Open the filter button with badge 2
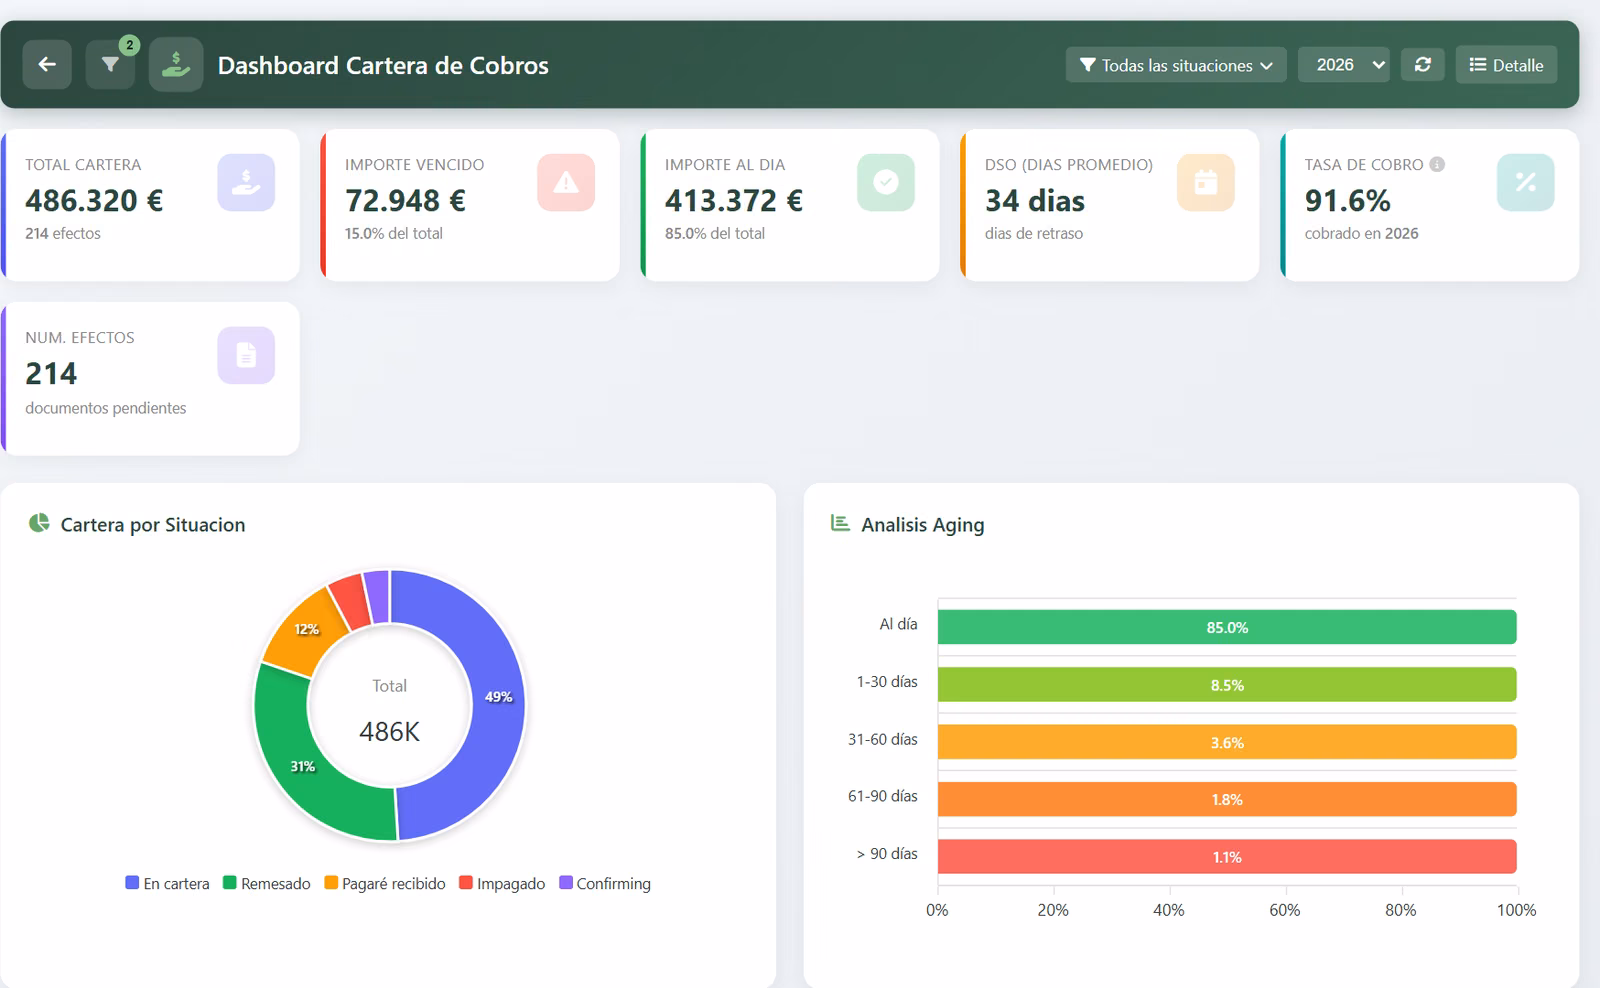Screen dimensions: 1600x988 click(x=110, y=65)
